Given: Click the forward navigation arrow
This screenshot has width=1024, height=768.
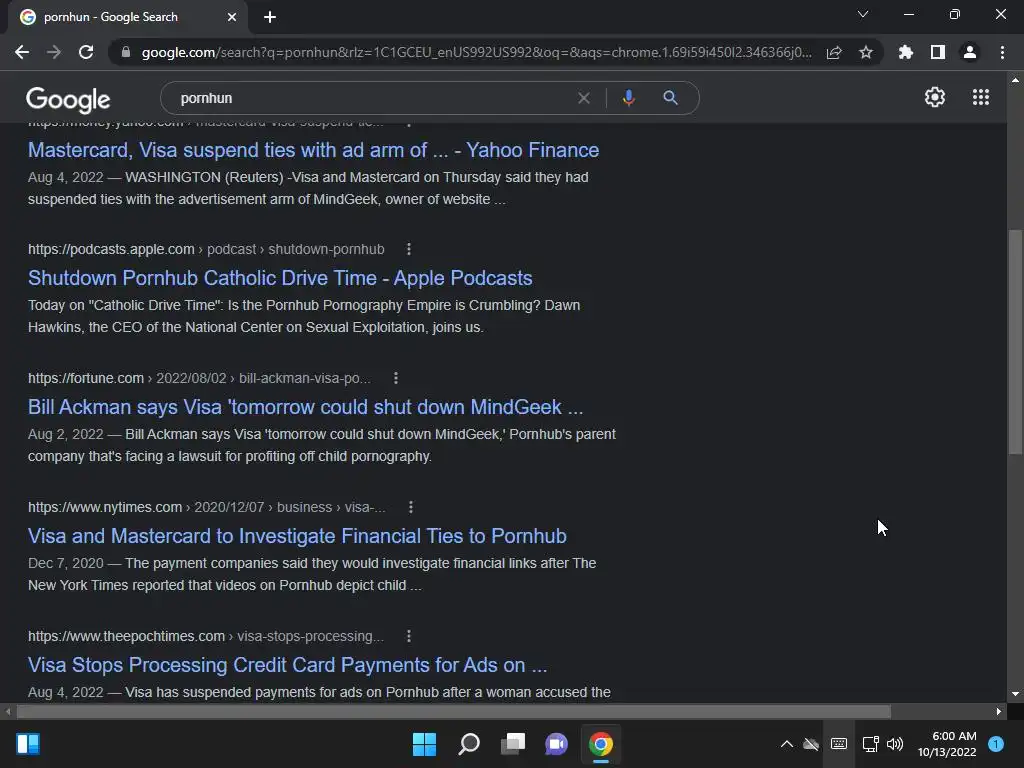Looking at the screenshot, I should point(54,52).
